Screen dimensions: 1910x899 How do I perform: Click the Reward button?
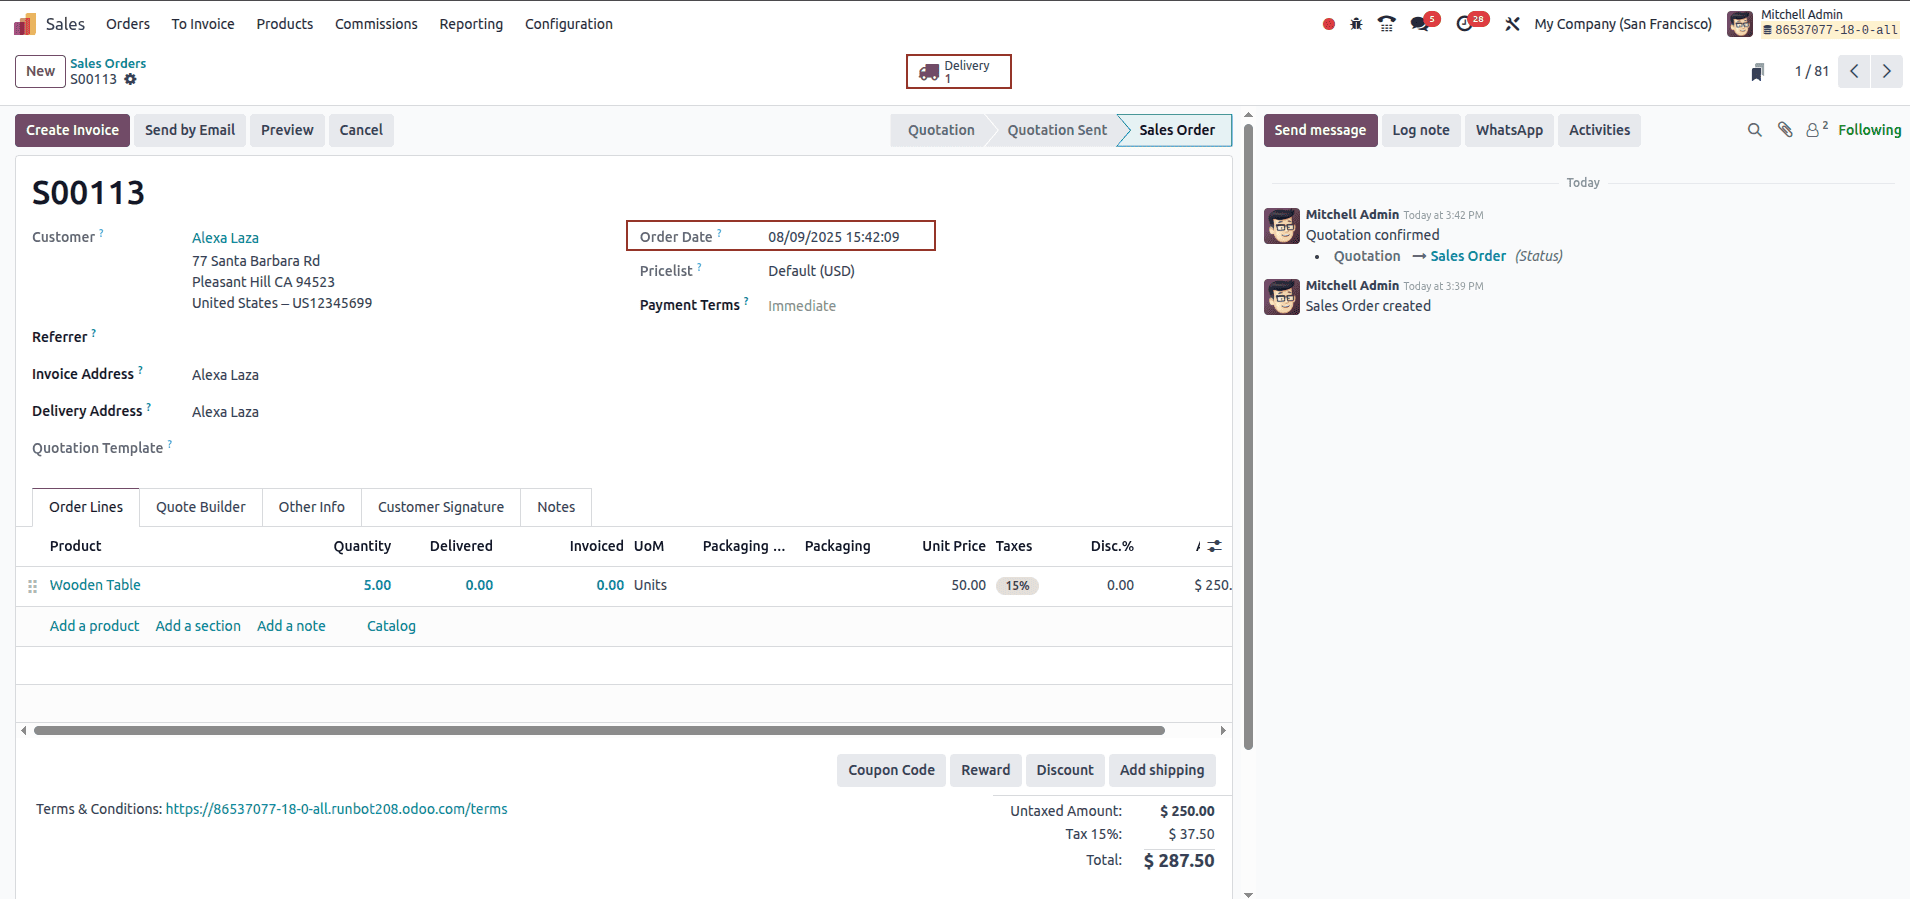[x=986, y=770]
